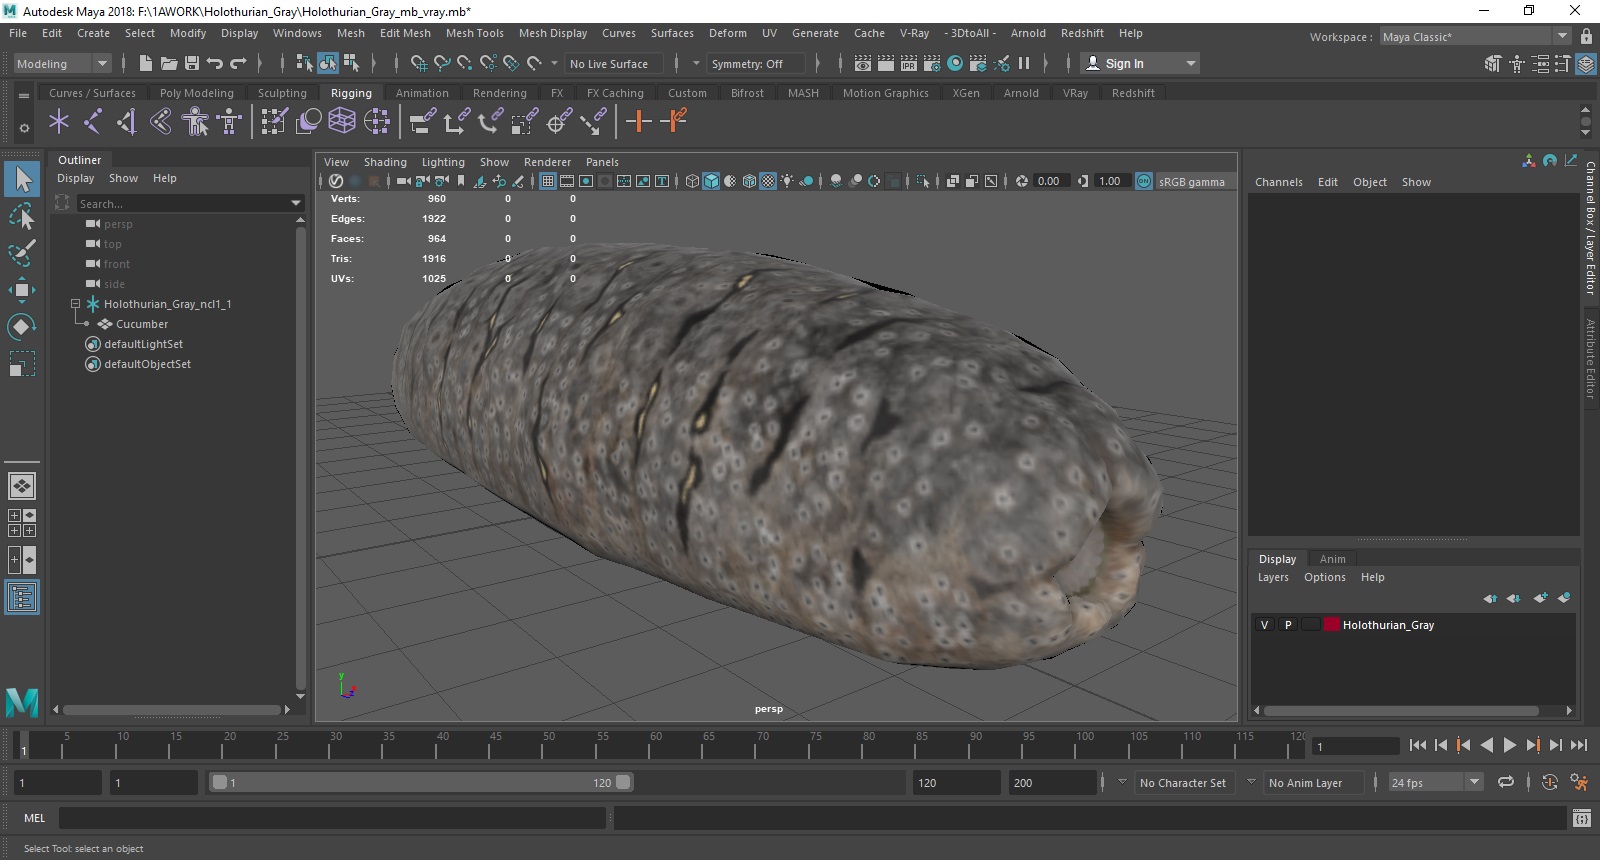Toggle playback loop button
Image resolution: width=1600 pixels, height=860 pixels.
tap(1506, 782)
